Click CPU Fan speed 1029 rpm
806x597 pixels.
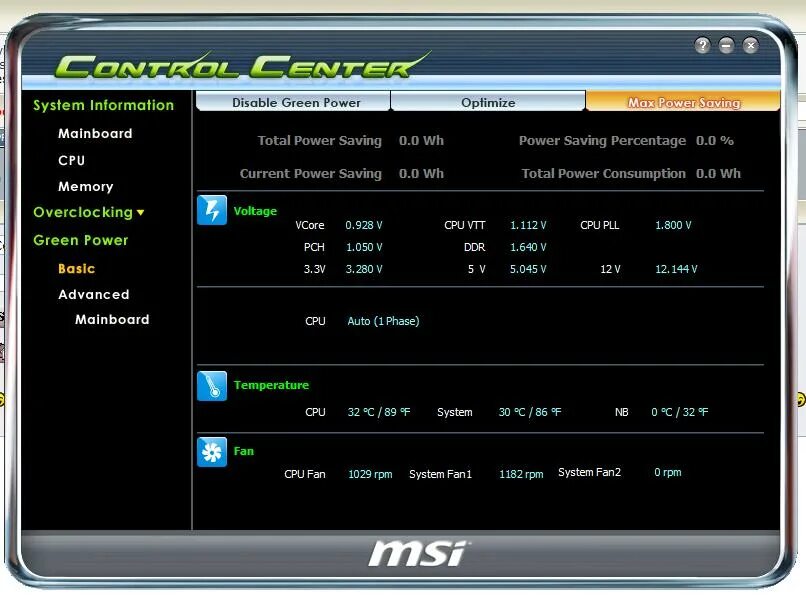tap(370, 474)
